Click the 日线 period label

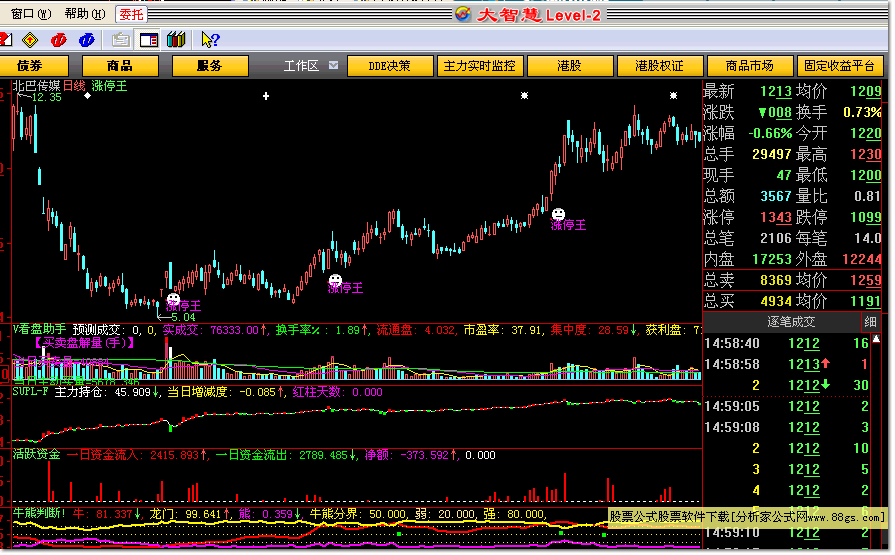coord(74,86)
